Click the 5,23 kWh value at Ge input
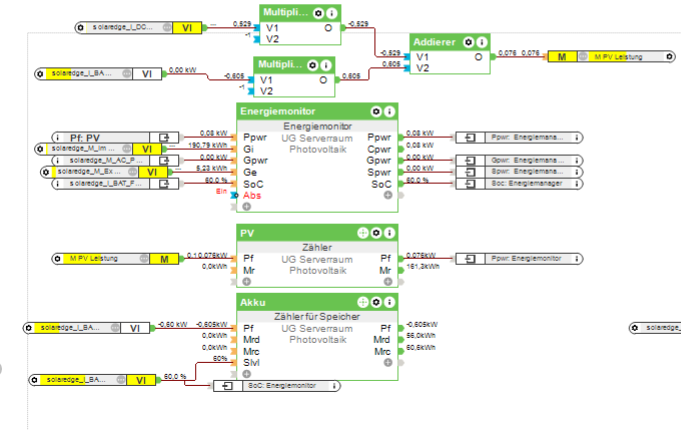The width and height of the screenshot is (681, 430). (x=212, y=168)
